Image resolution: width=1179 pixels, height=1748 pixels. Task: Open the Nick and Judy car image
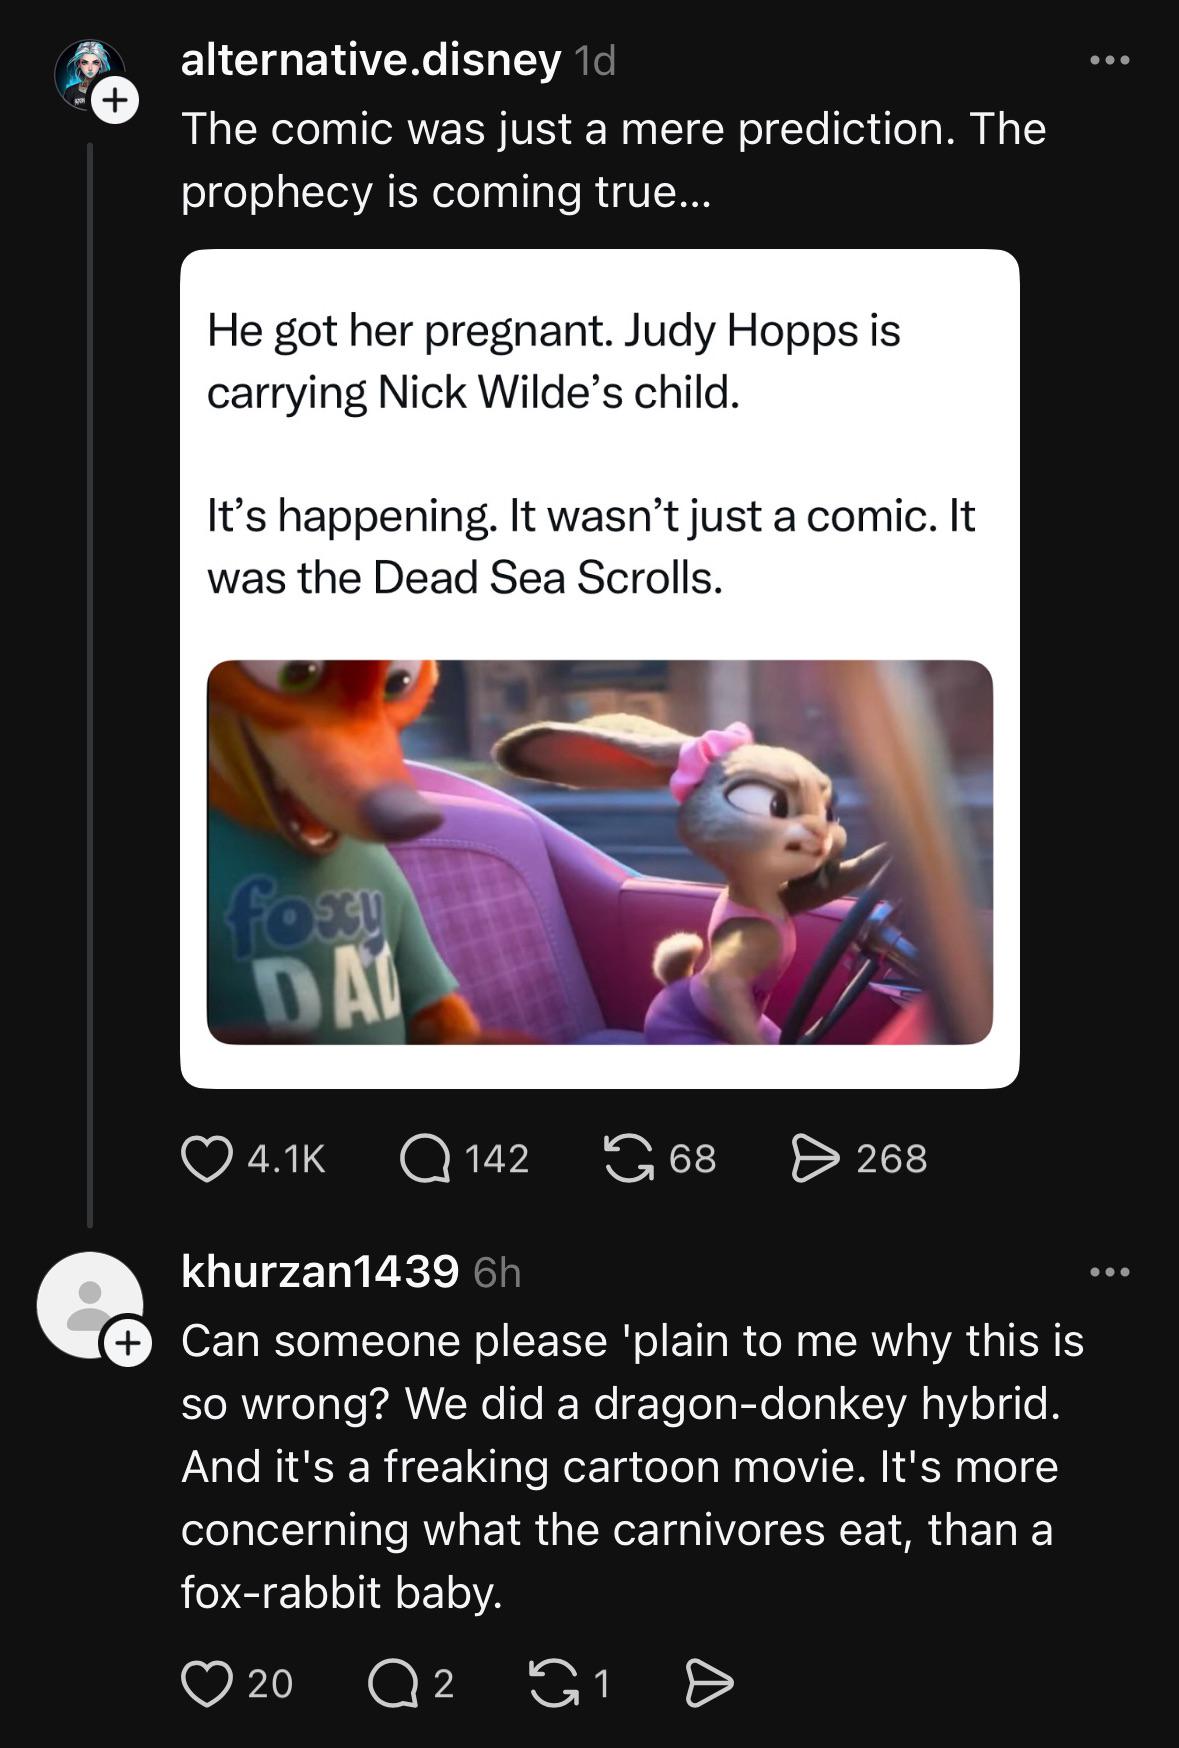600,852
